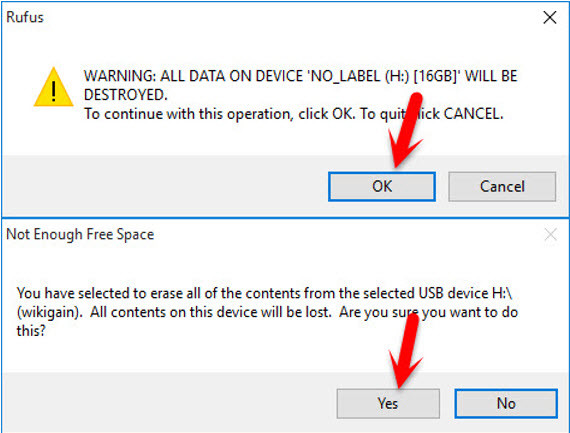Click the yellow warning triangle icon

click(53, 87)
